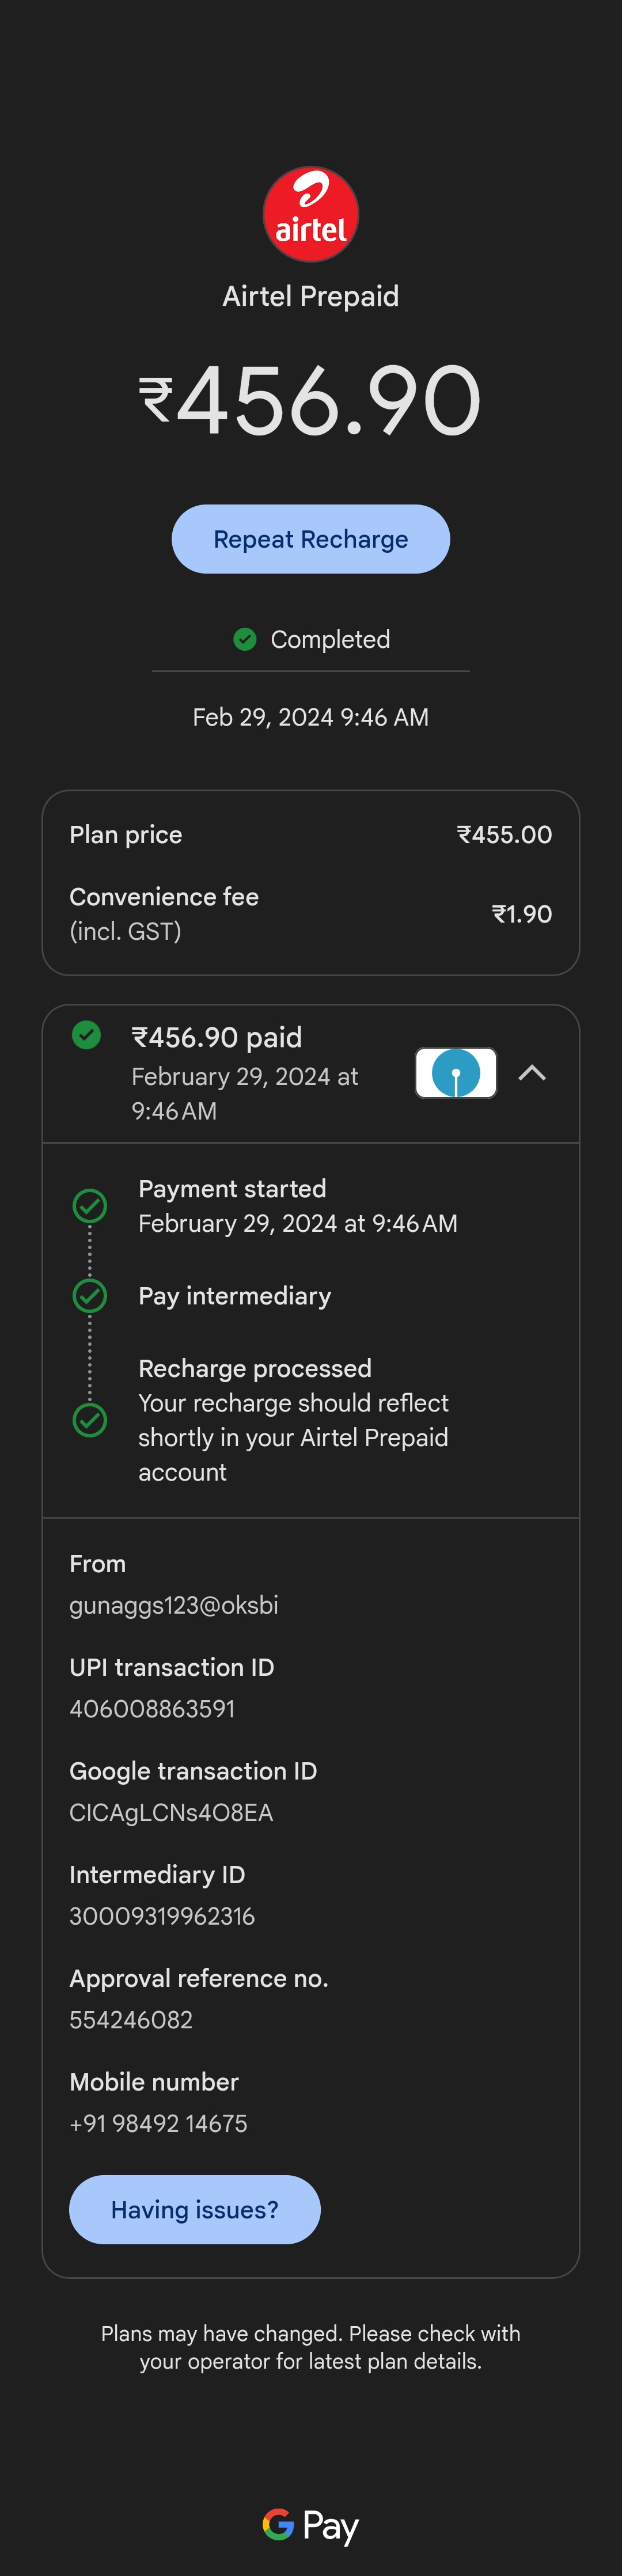
Task: Collapse the payment details chevron
Action: (532, 1073)
